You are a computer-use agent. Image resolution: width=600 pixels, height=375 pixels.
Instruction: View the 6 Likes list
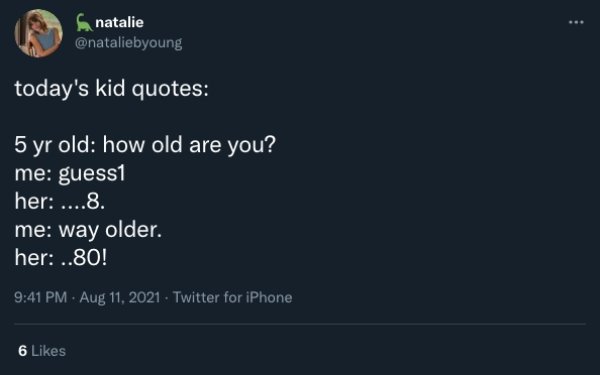(x=42, y=351)
